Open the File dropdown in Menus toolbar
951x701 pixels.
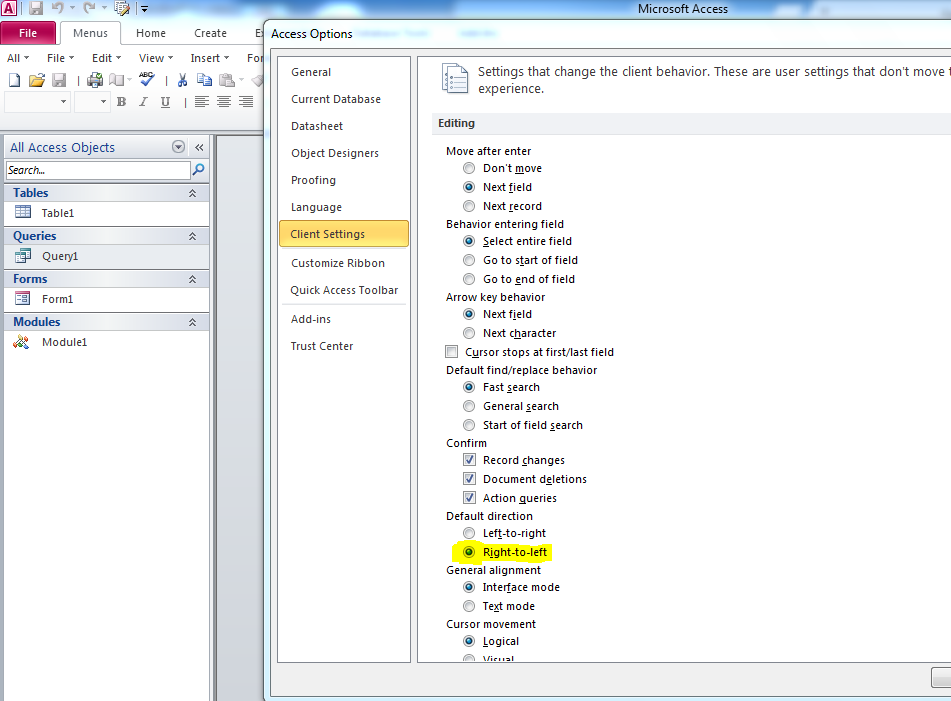point(60,58)
